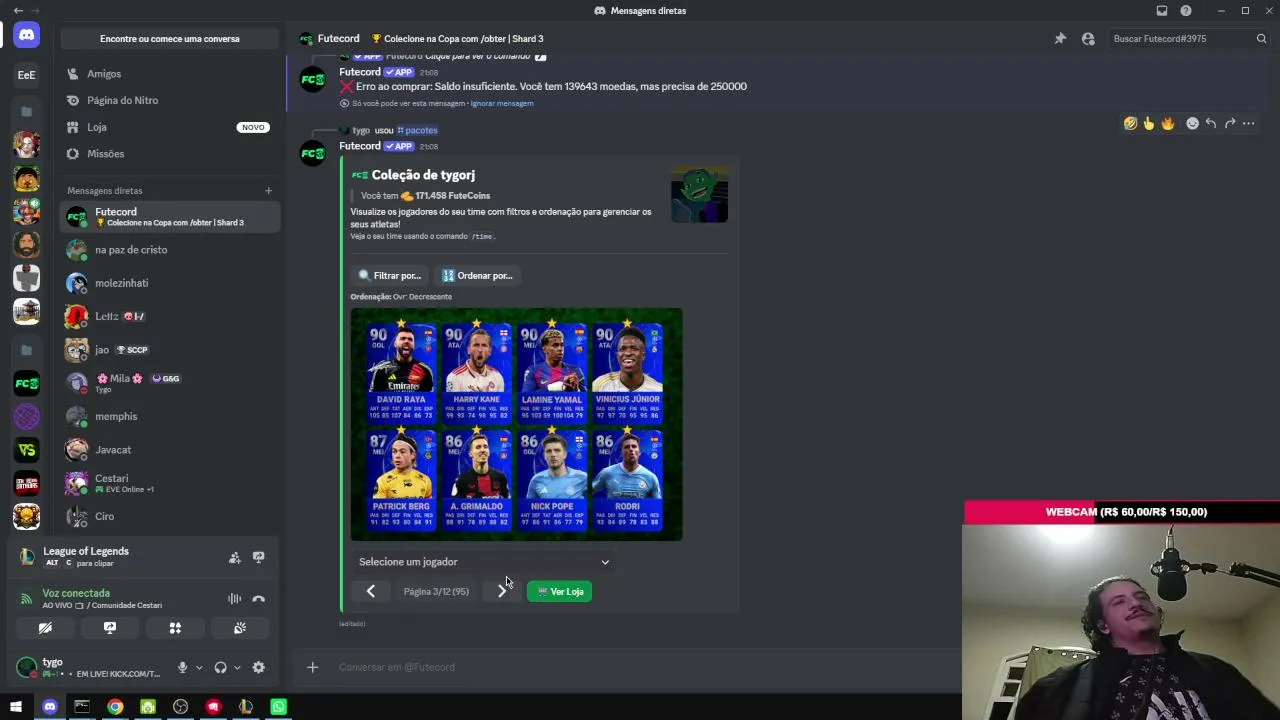Enlarge the player cards collection image

pyautogui.click(x=516, y=425)
